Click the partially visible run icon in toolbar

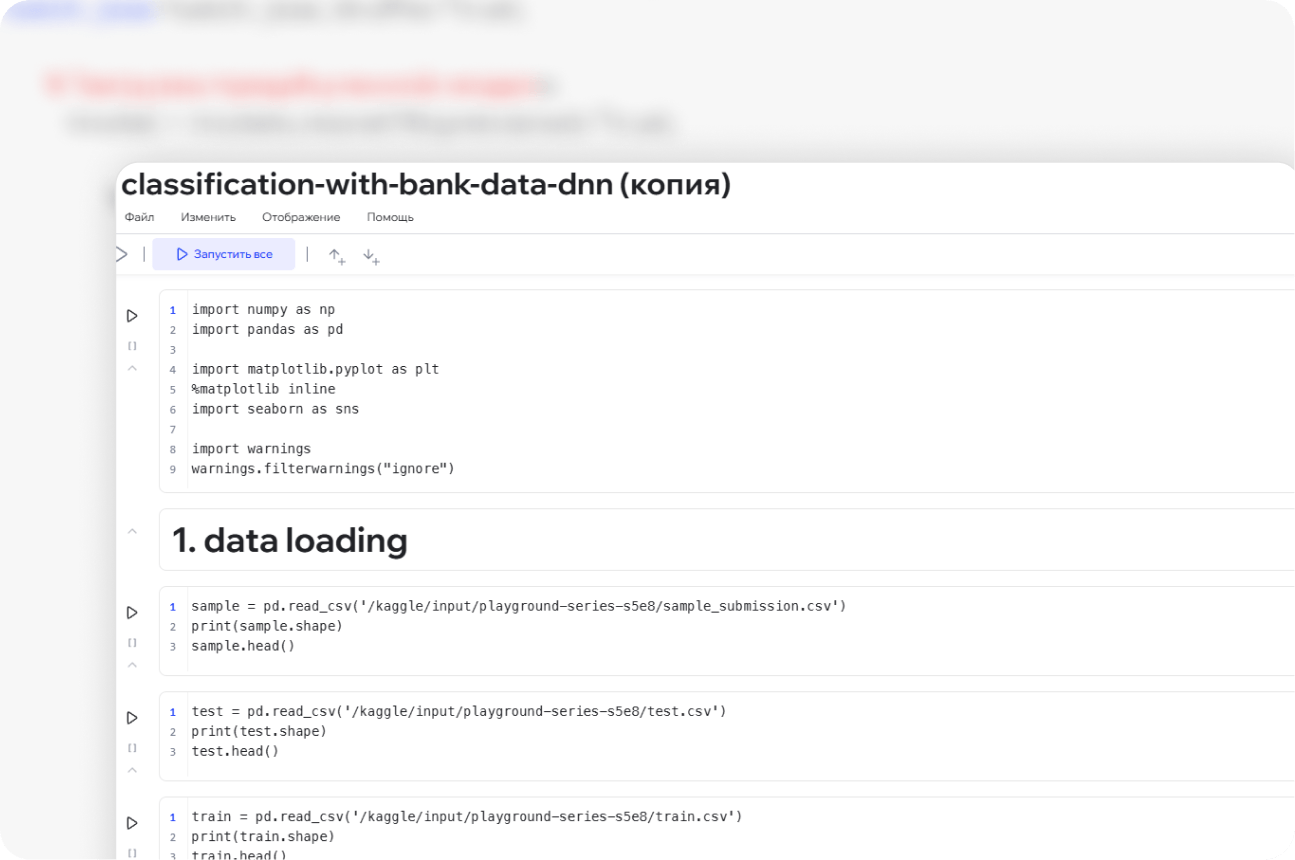[122, 255]
